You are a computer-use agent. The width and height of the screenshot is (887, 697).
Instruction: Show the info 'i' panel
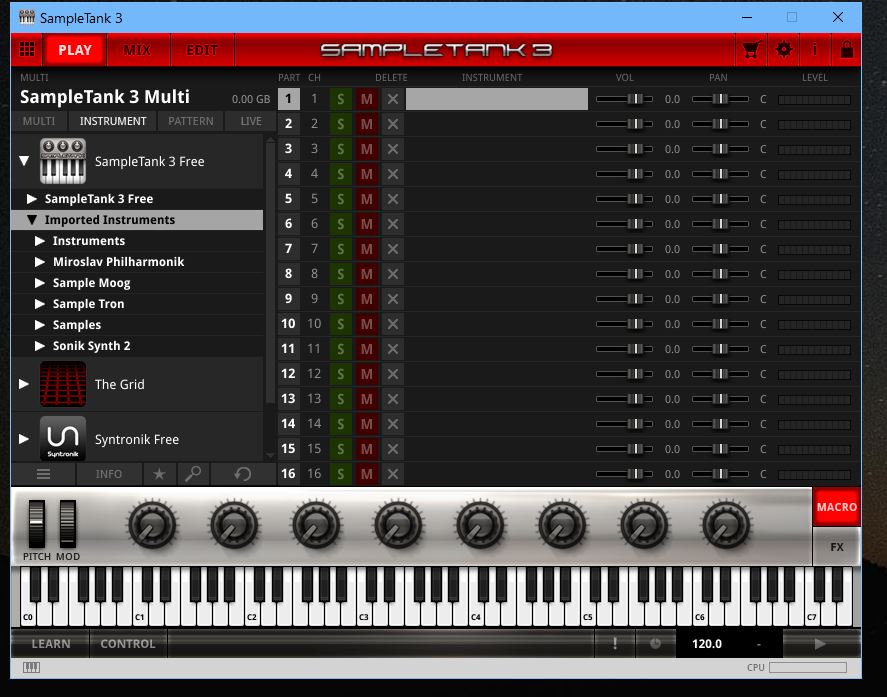(x=815, y=50)
